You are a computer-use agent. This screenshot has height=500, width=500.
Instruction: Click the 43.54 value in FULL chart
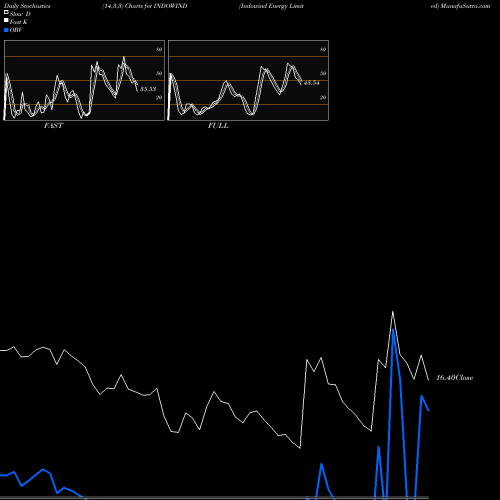click(x=312, y=83)
